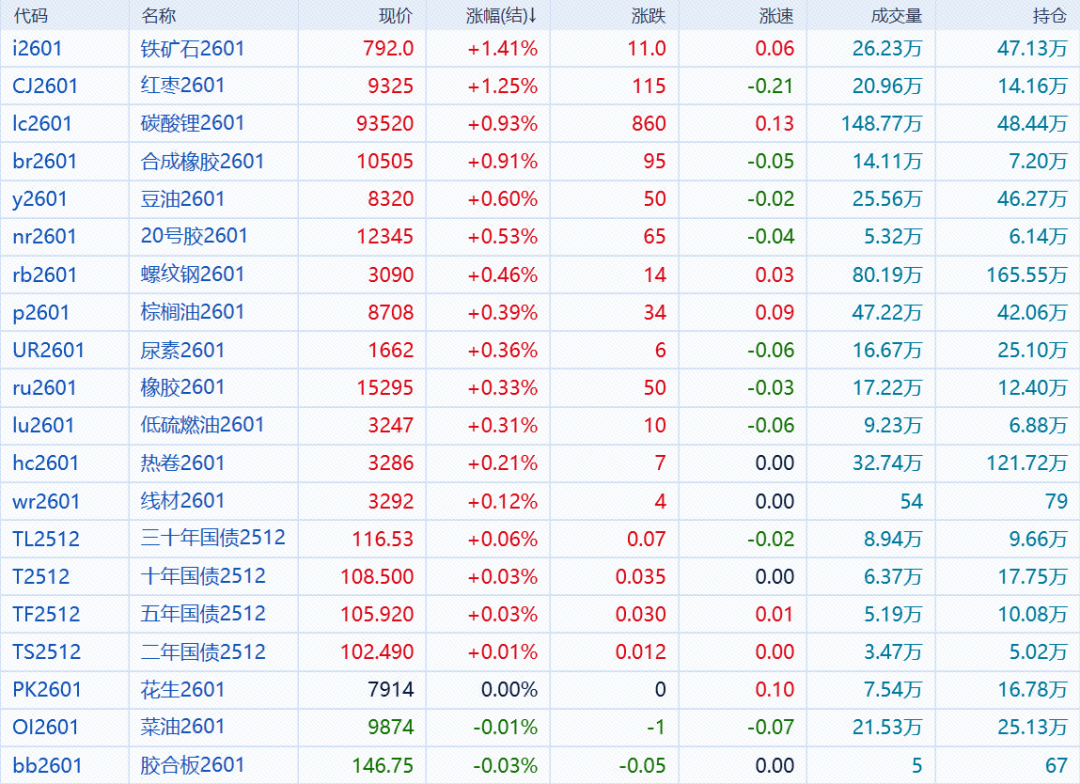Select the rb2601 contract code
This screenshot has height=784, width=1080.
[44, 274]
